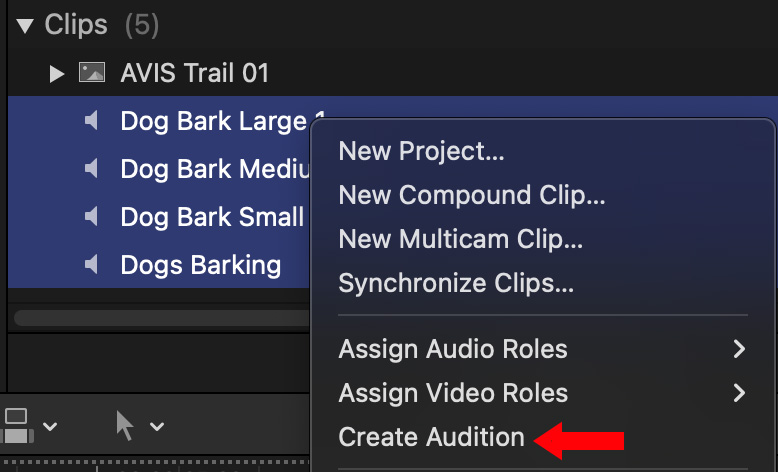Image resolution: width=778 pixels, height=472 pixels.
Task: Choose Create Audition from context menu
Action: [431, 437]
